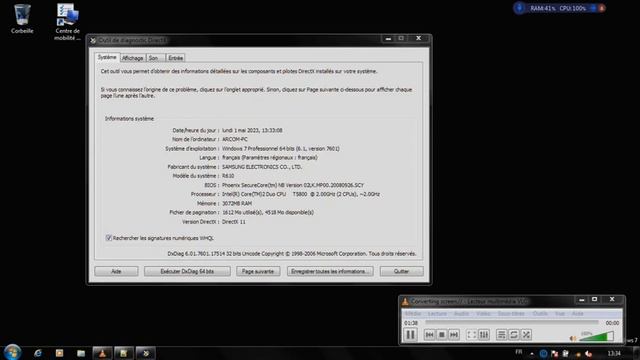
Task: Open Centre de mobilité desktop icon
Action: click(x=67, y=22)
